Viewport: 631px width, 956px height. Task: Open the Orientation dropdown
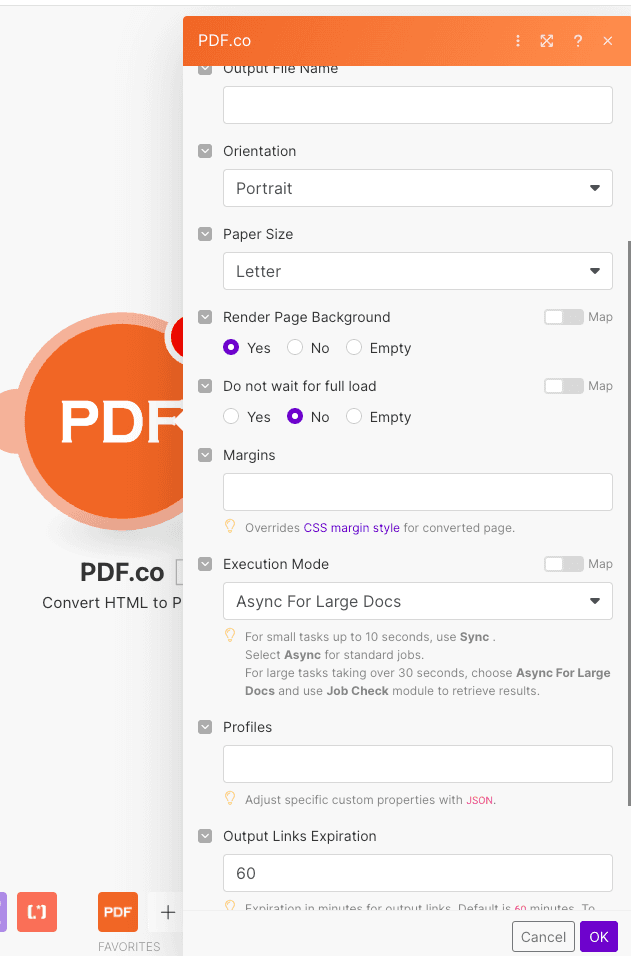point(417,188)
